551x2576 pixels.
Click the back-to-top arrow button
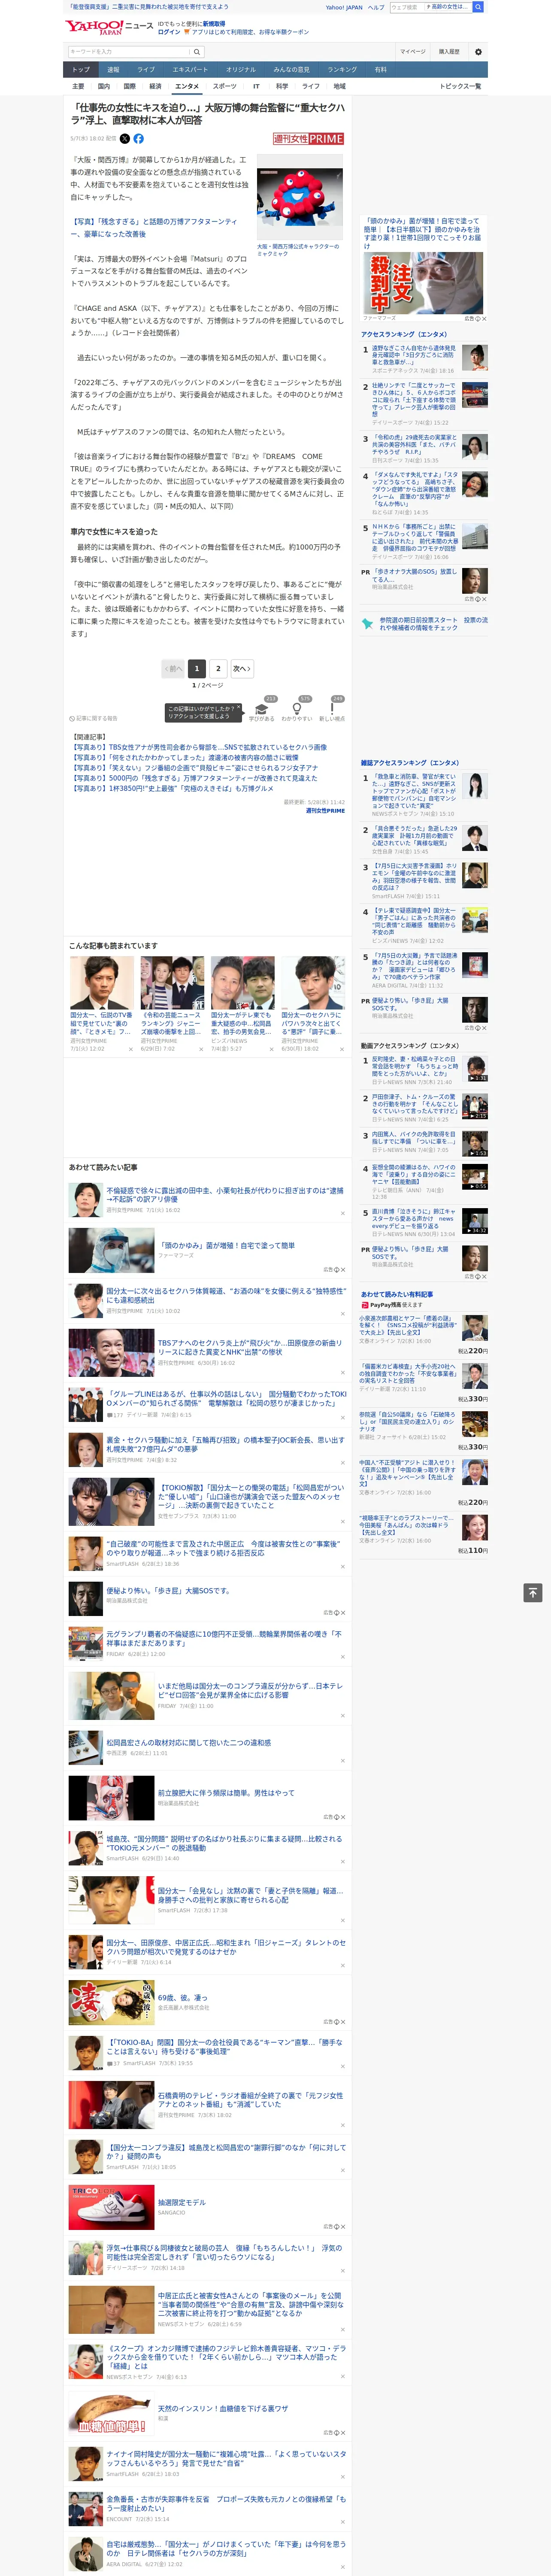click(x=532, y=1592)
